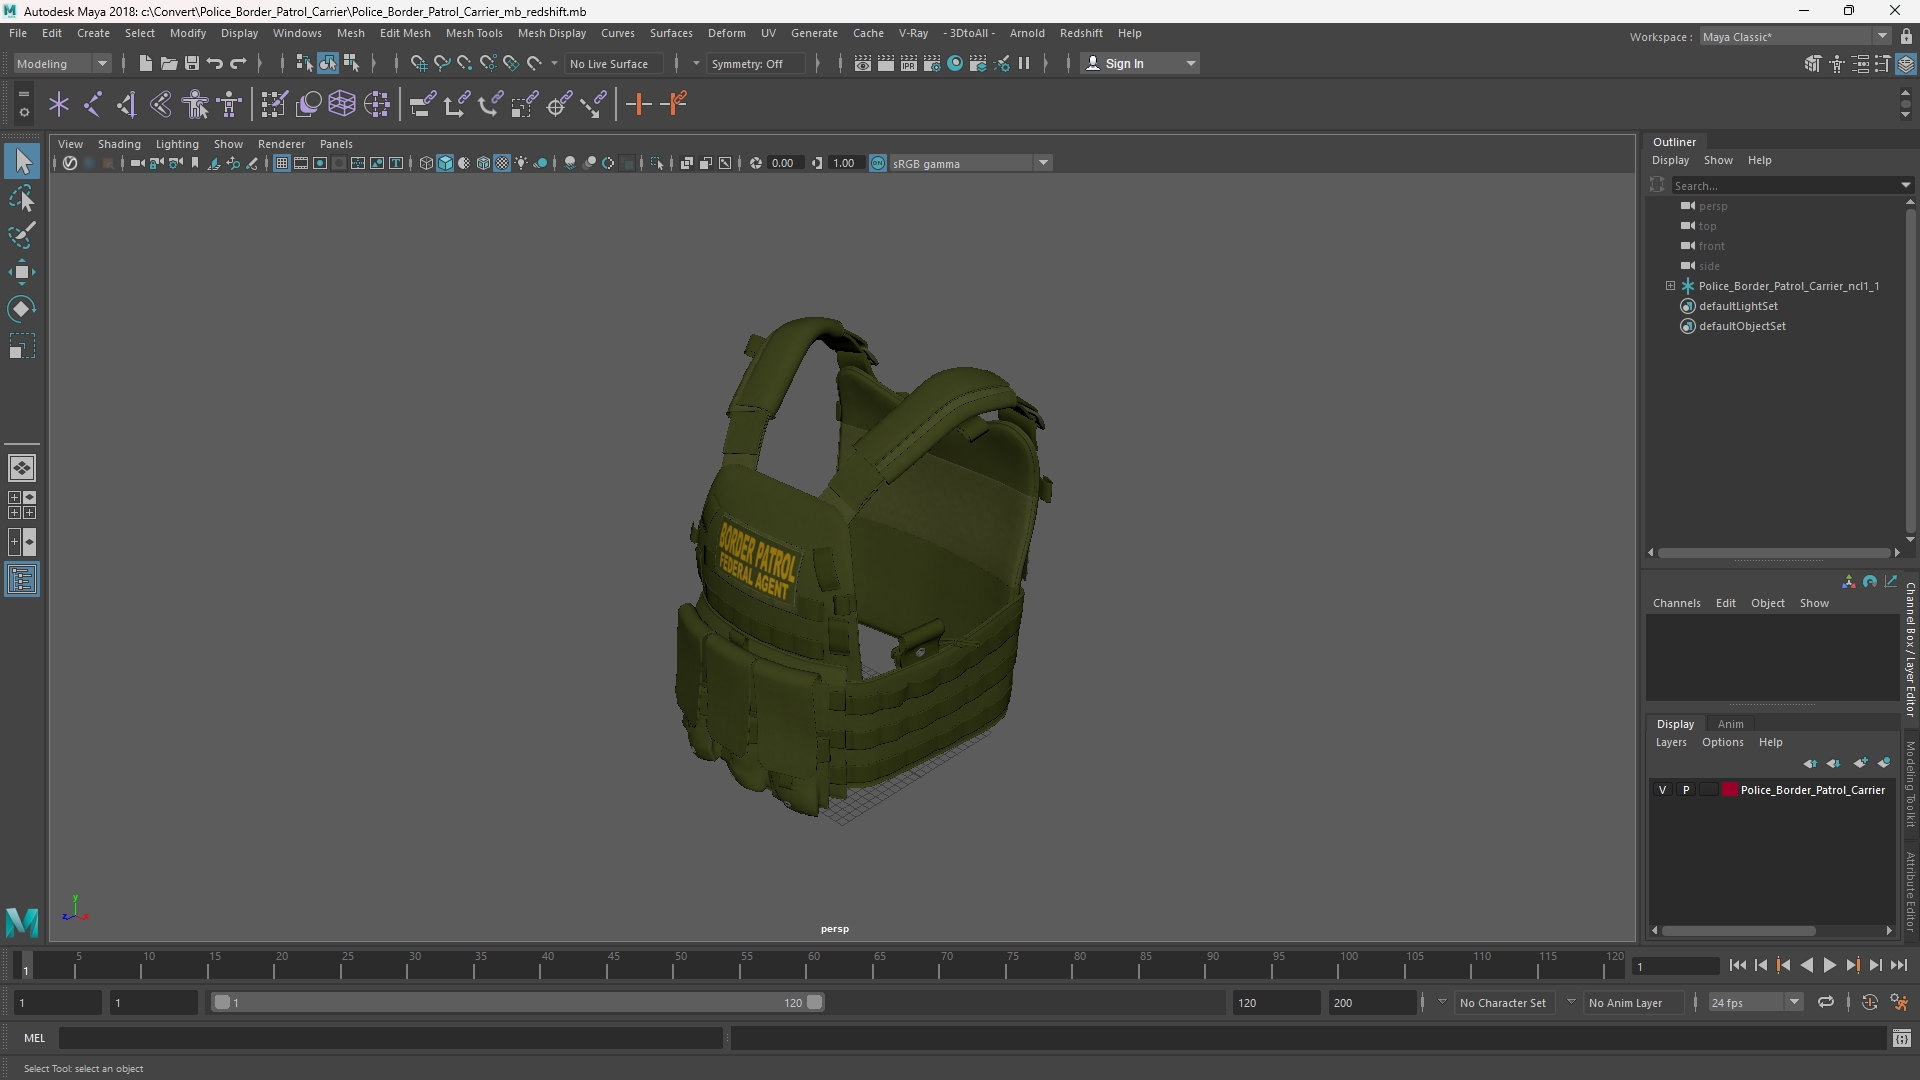Toggle playback P box for Police_Border_Patrol_Carrier layer
Screen dimensions: 1920x1080
pyautogui.click(x=1686, y=790)
